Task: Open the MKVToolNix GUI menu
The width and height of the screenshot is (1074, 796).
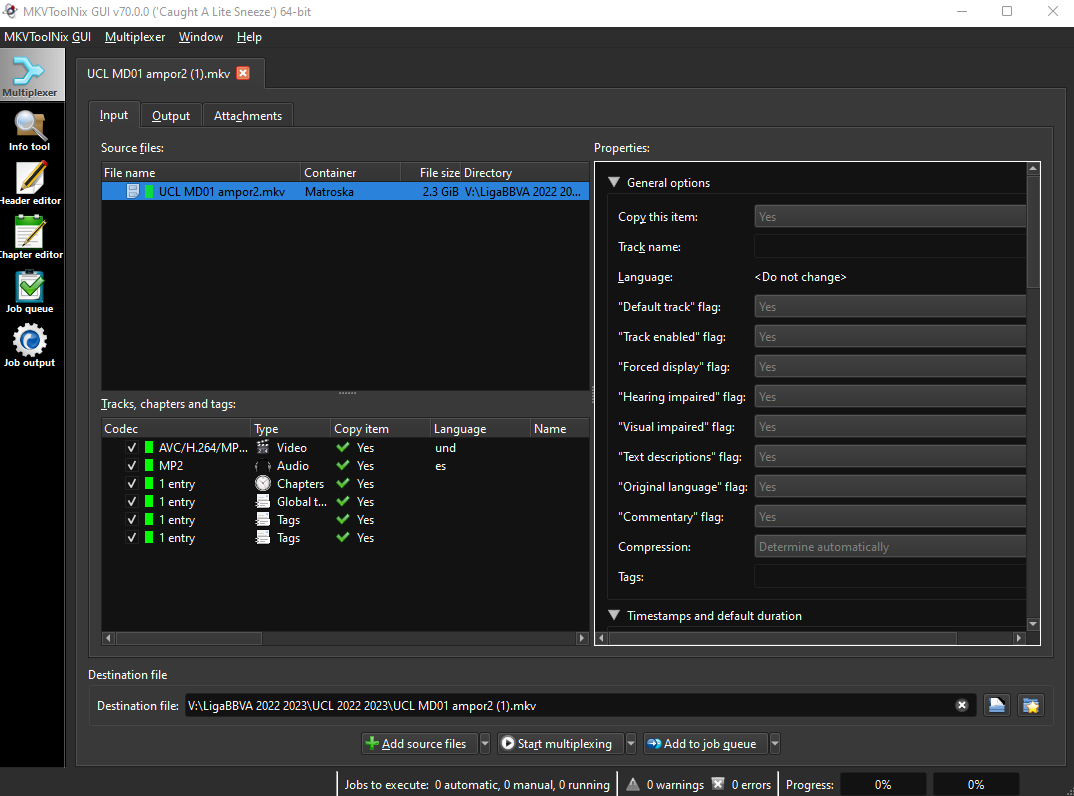Action: (x=47, y=37)
